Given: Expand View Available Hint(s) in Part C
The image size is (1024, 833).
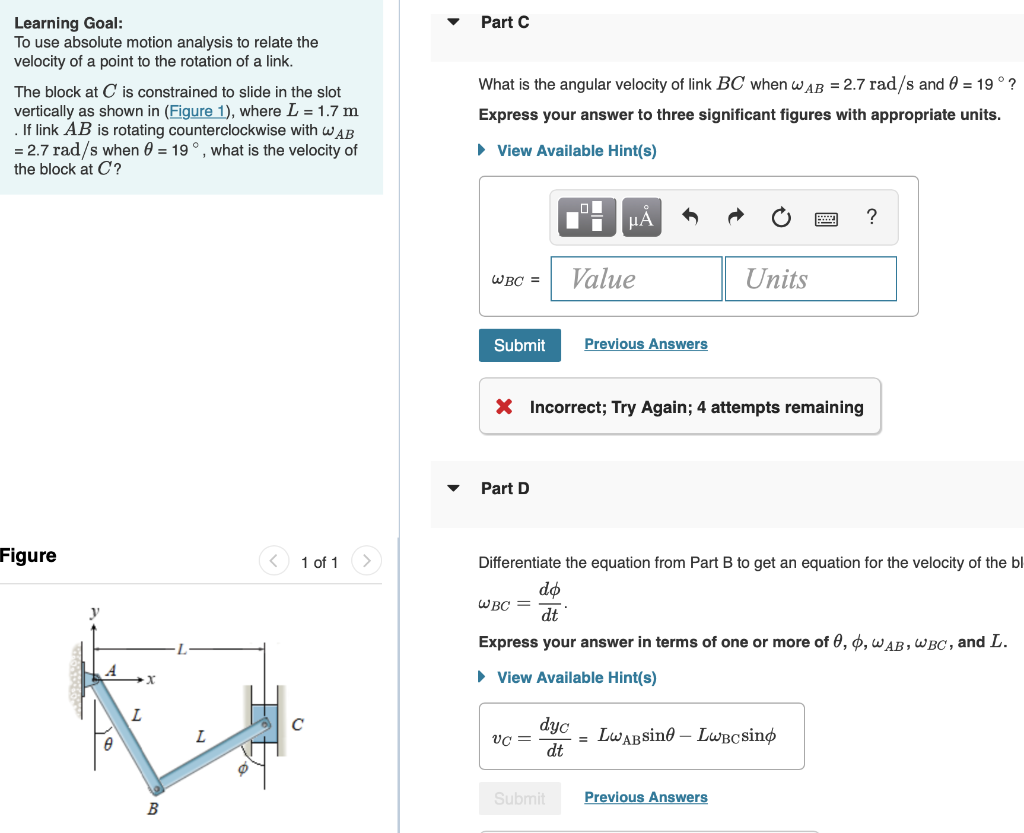Looking at the screenshot, I should tap(576, 150).
